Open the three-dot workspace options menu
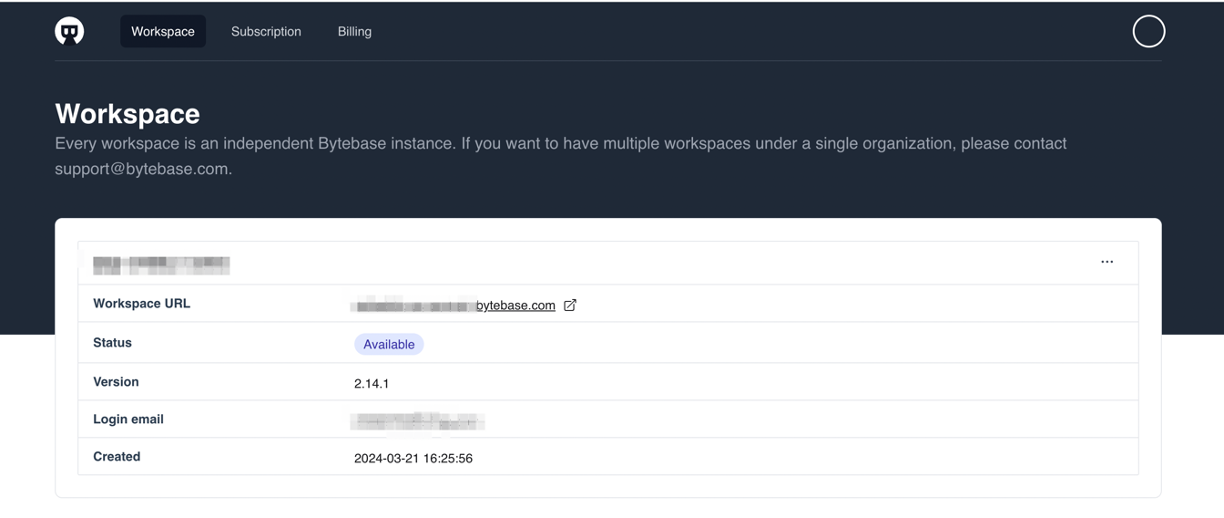Screen dimensions: 1224x518 click(x=1106, y=262)
